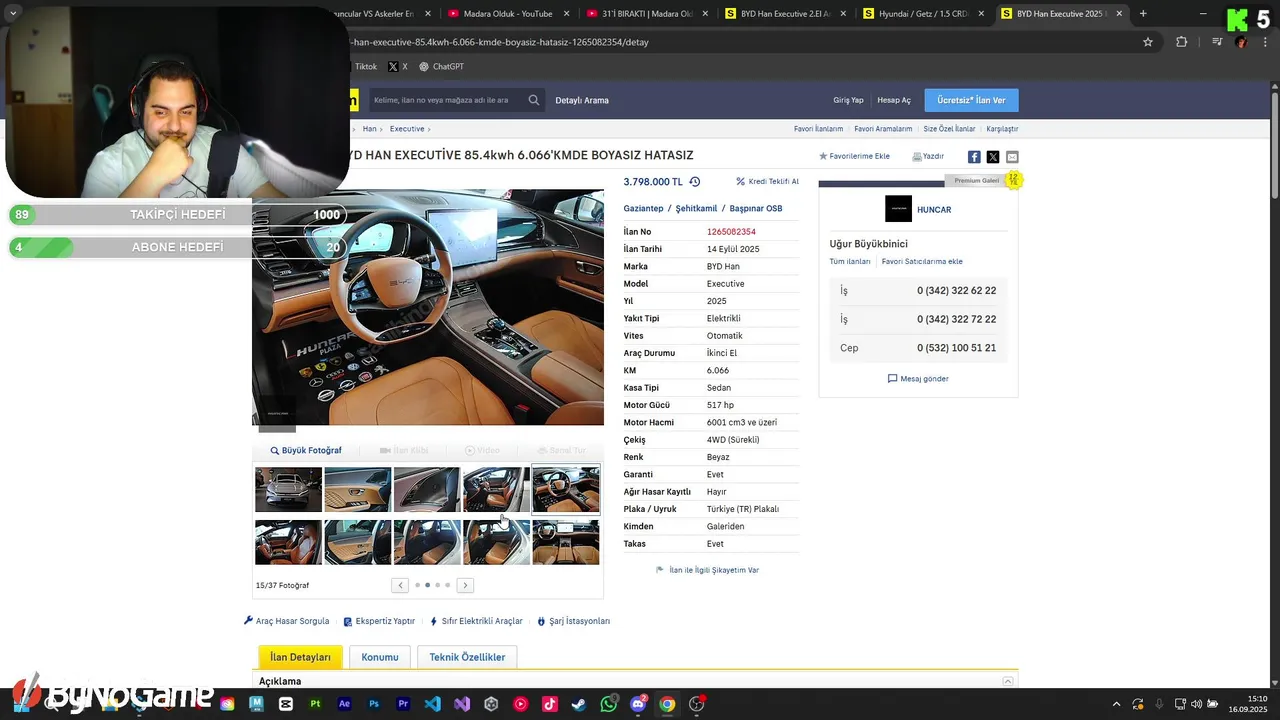
Task: Open the new tab plus button
Action: tap(1143, 14)
